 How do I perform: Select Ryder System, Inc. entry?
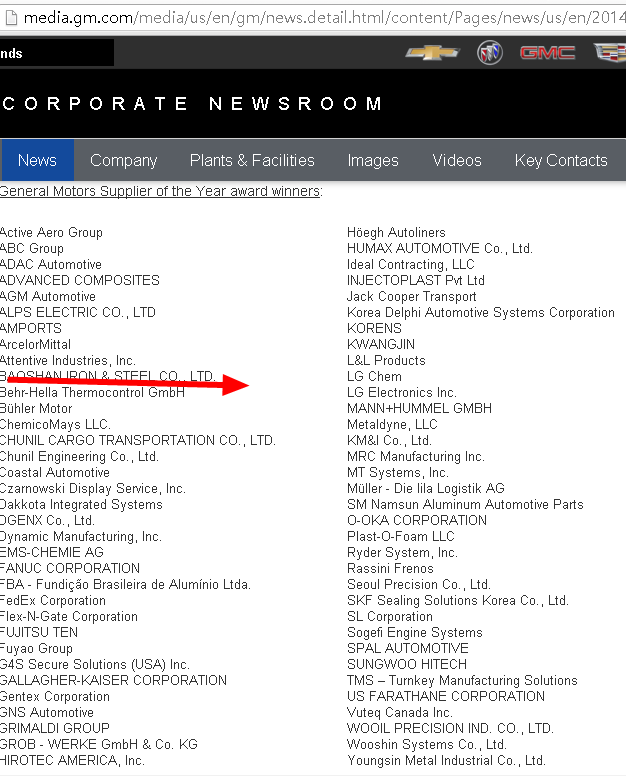pos(402,552)
